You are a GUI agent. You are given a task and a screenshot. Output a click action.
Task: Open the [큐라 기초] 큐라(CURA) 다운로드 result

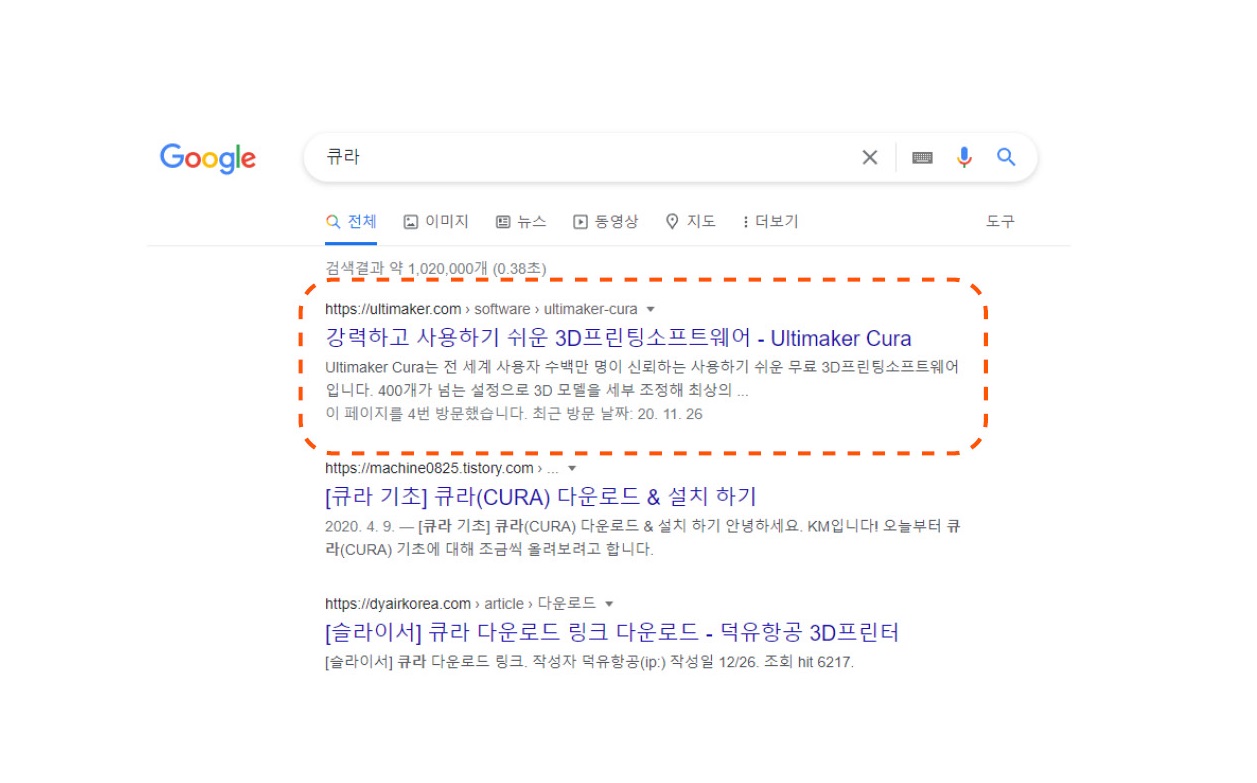click(x=541, y=496)
